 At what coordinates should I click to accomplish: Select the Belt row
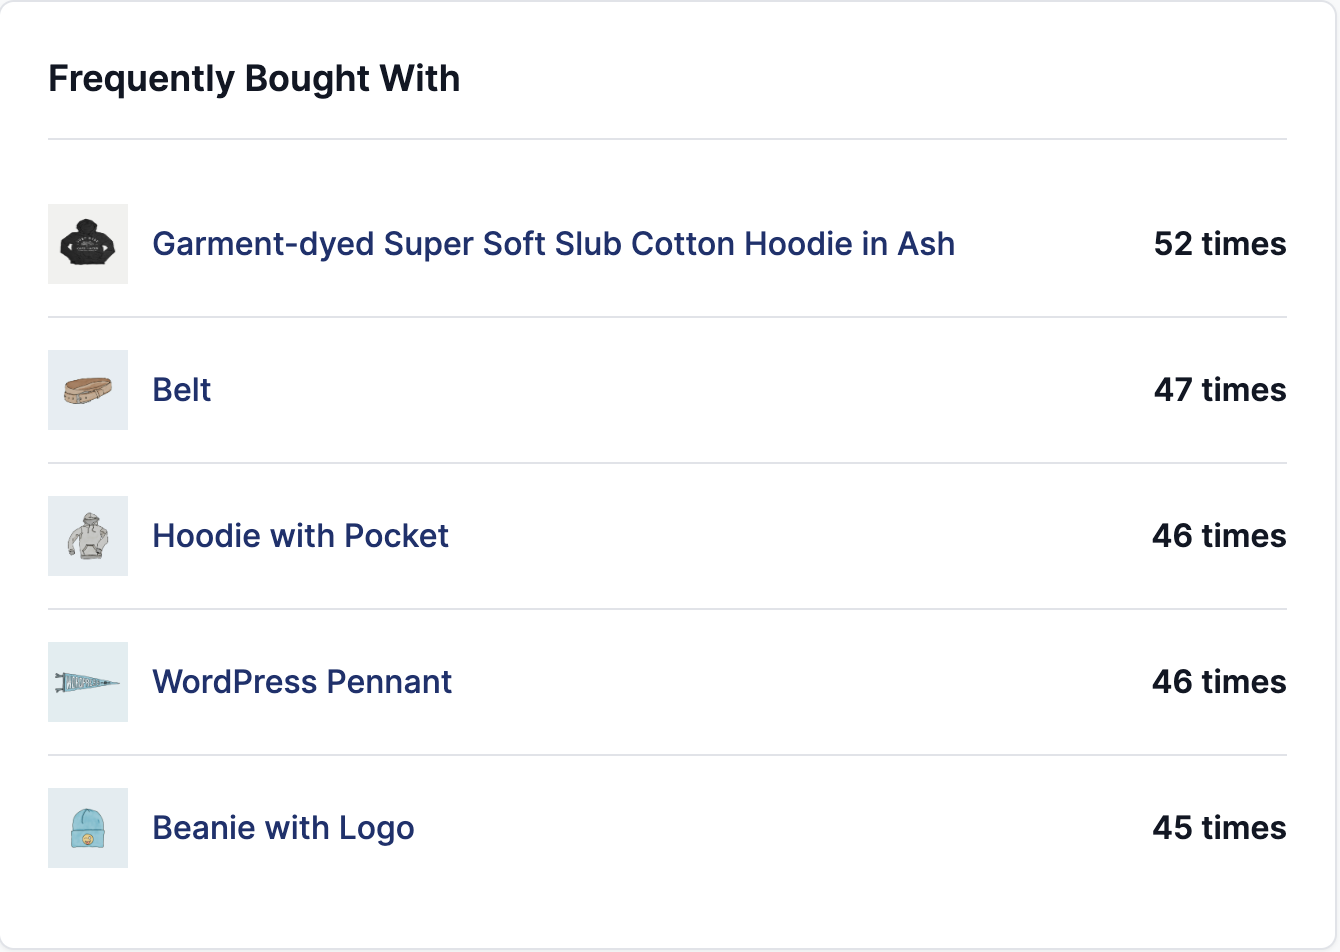tap(670, 390)
